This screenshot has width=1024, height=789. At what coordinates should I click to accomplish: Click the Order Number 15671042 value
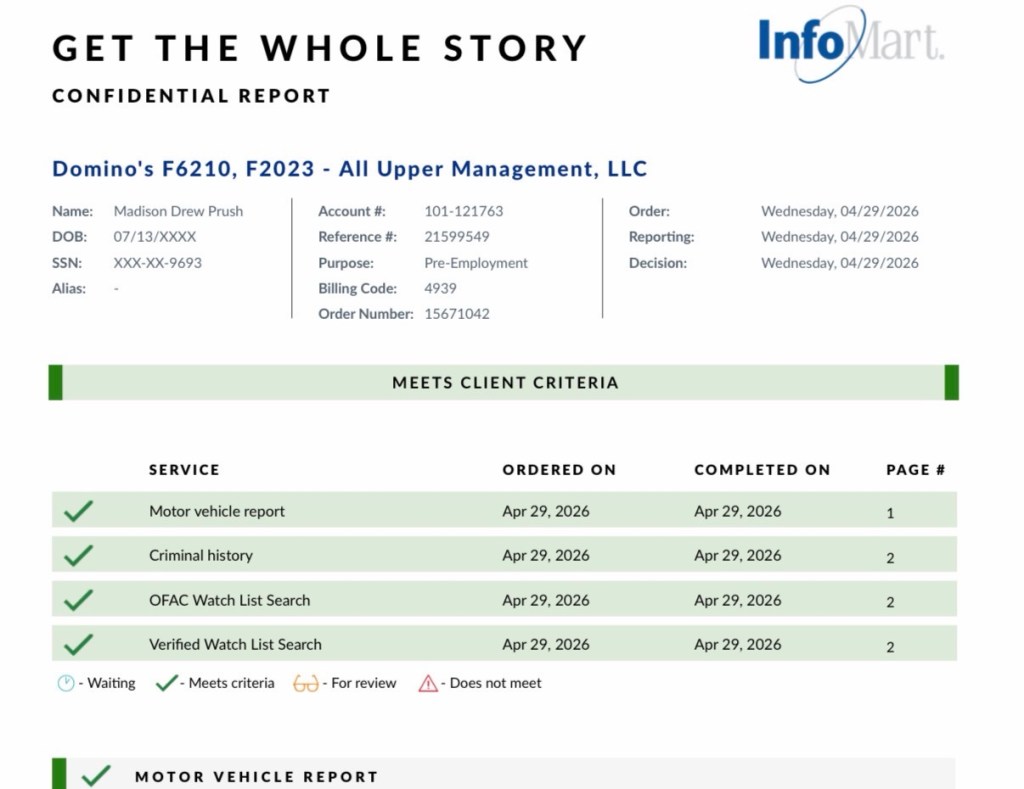pos(457,314)
